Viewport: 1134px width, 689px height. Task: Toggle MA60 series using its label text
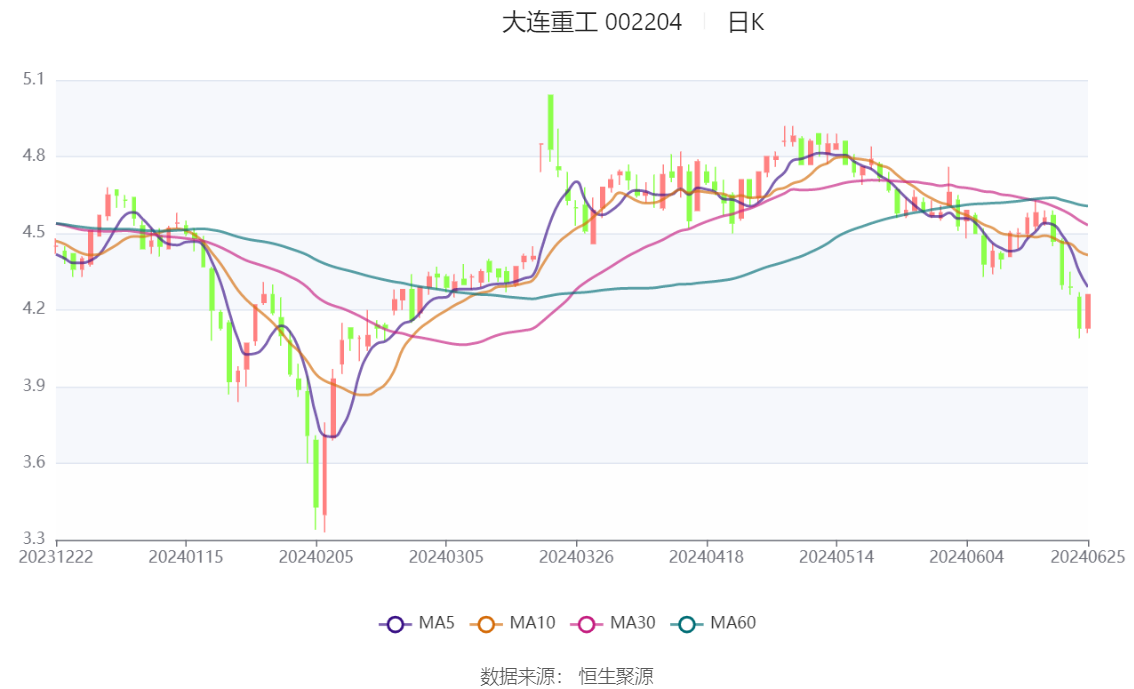click(x=733, y=623)
